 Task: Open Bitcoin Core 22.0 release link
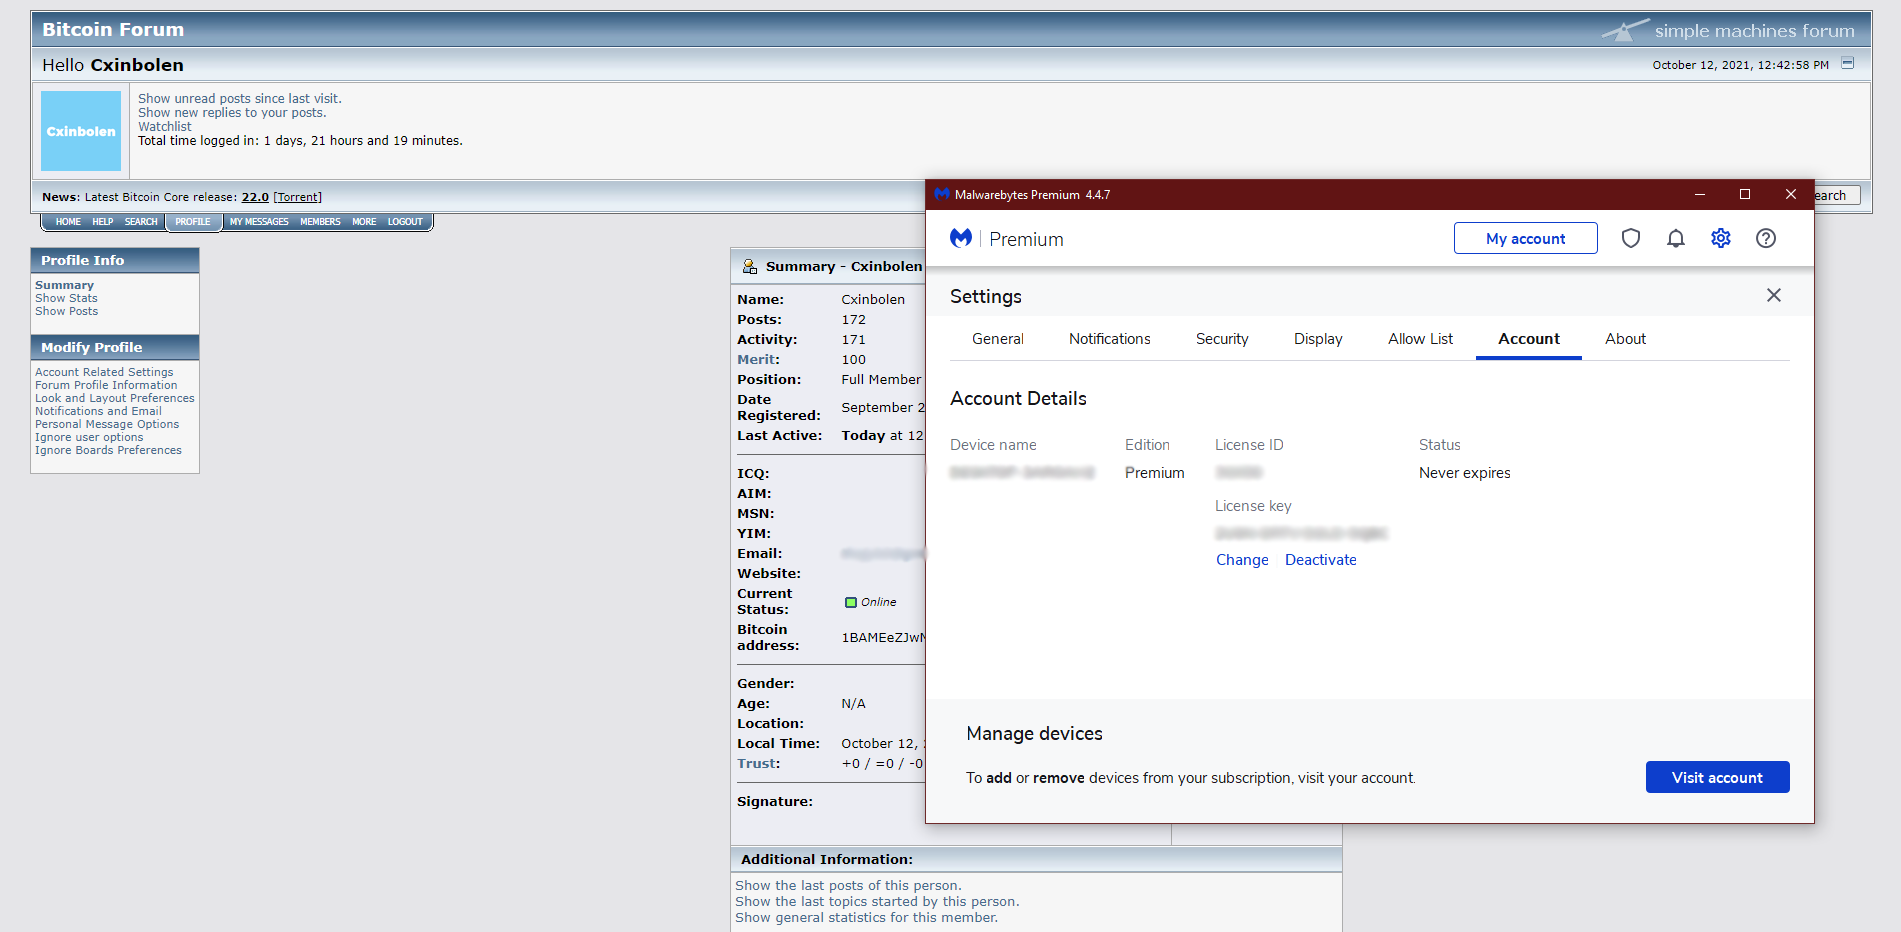(255, 197)
